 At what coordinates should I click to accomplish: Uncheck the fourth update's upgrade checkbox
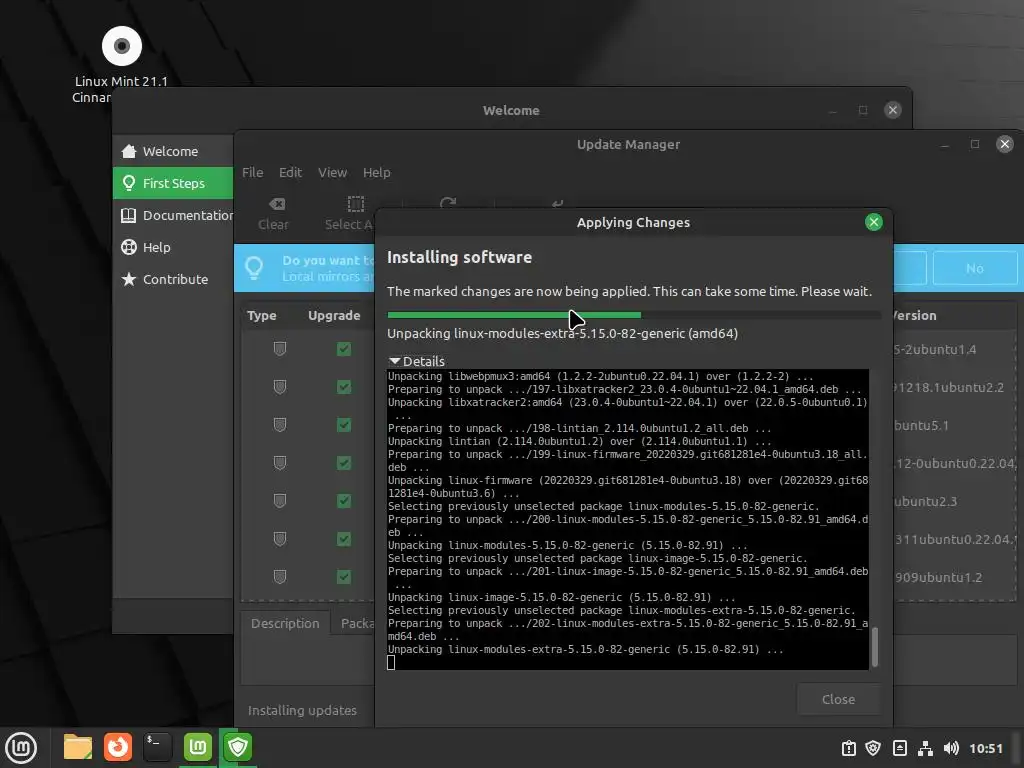click(x=344, y=463)
